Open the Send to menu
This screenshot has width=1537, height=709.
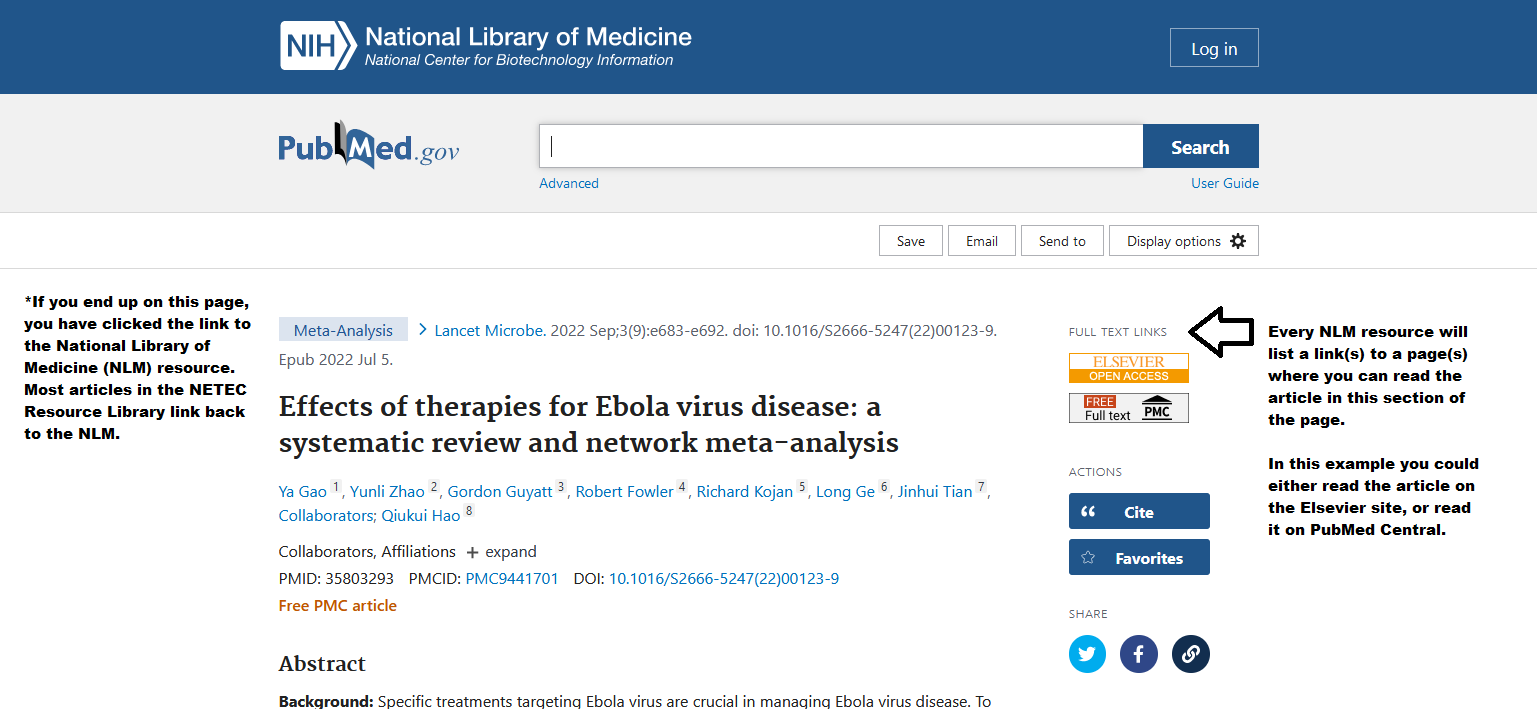[1062, 241]
